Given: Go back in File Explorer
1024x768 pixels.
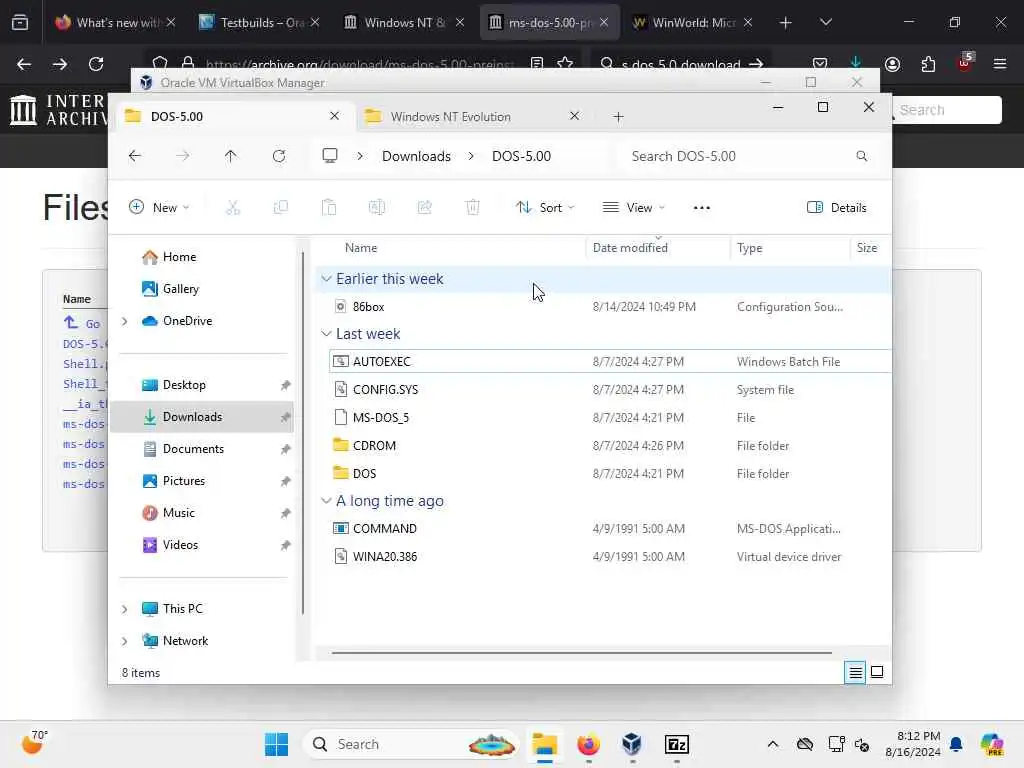Looking at the screenshot, I should 135,156.
